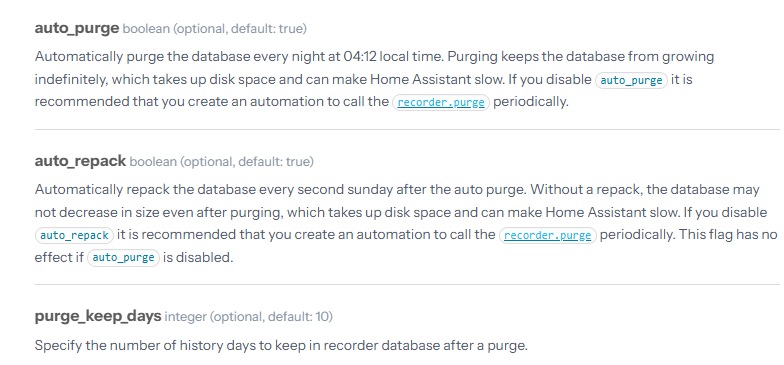
Task: Click the '04:12' time in purge description
Action: [360, 56]
